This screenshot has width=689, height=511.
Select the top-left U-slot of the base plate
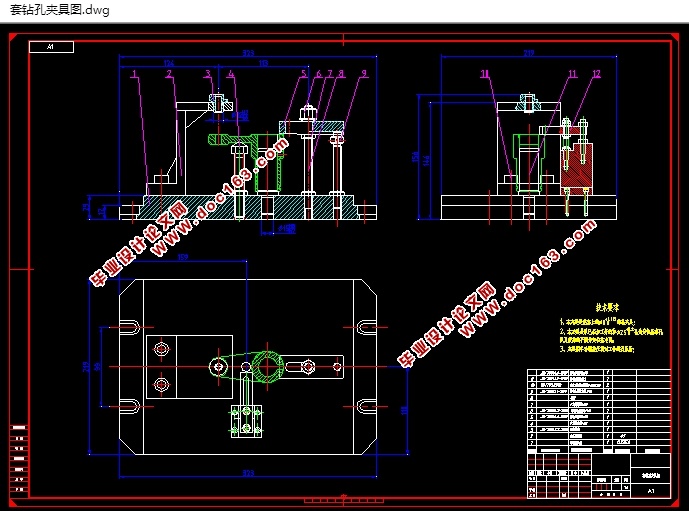tap(132, 328)
